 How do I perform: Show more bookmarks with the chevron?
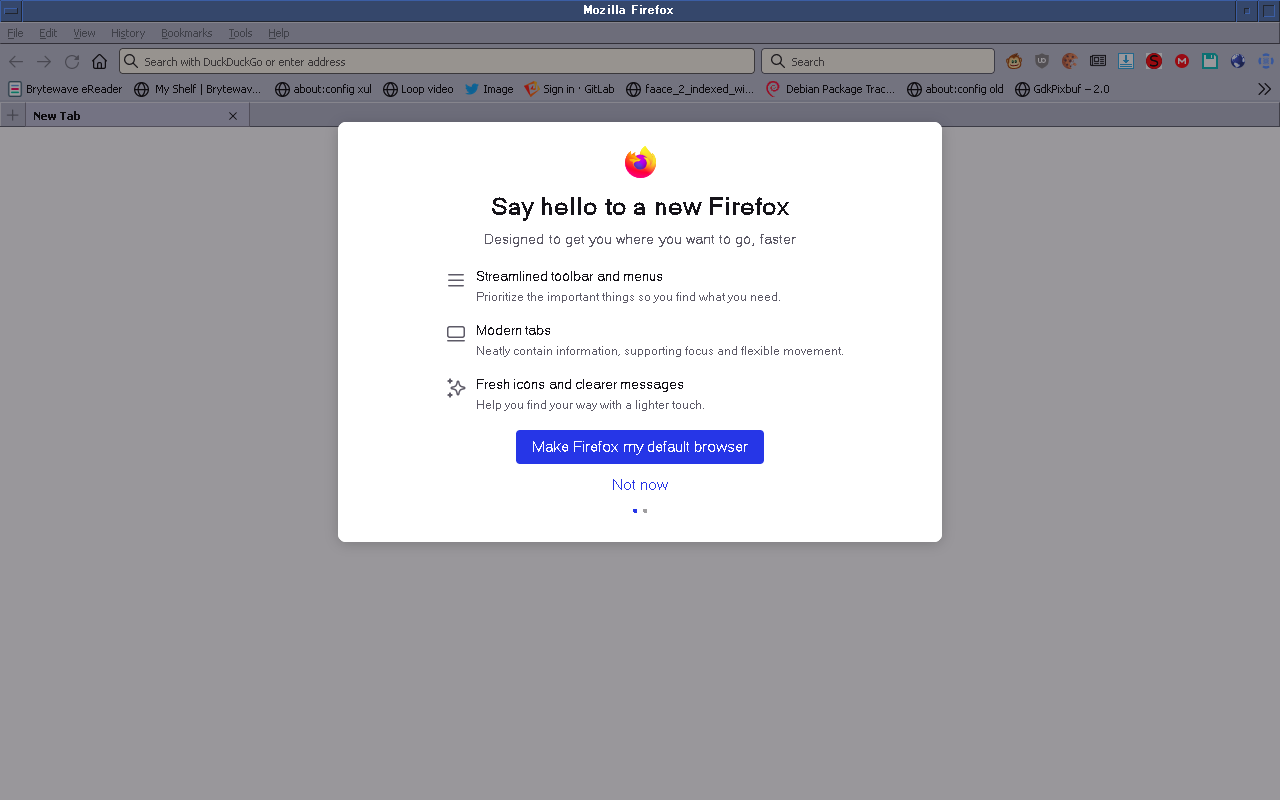(x=1264, y=89)
